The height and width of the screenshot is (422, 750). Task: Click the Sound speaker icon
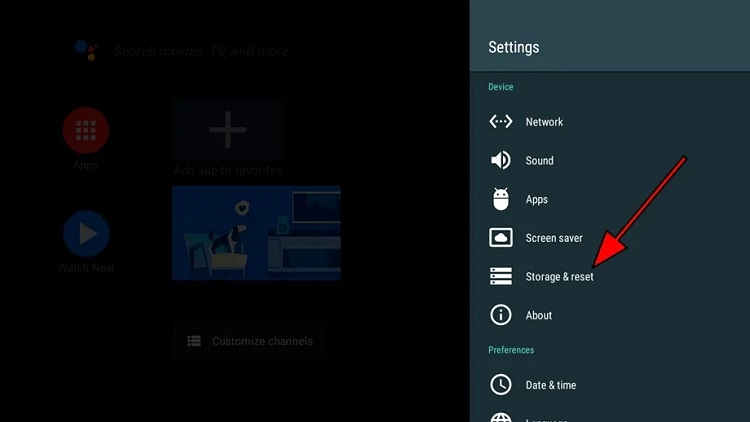[500, 160]
